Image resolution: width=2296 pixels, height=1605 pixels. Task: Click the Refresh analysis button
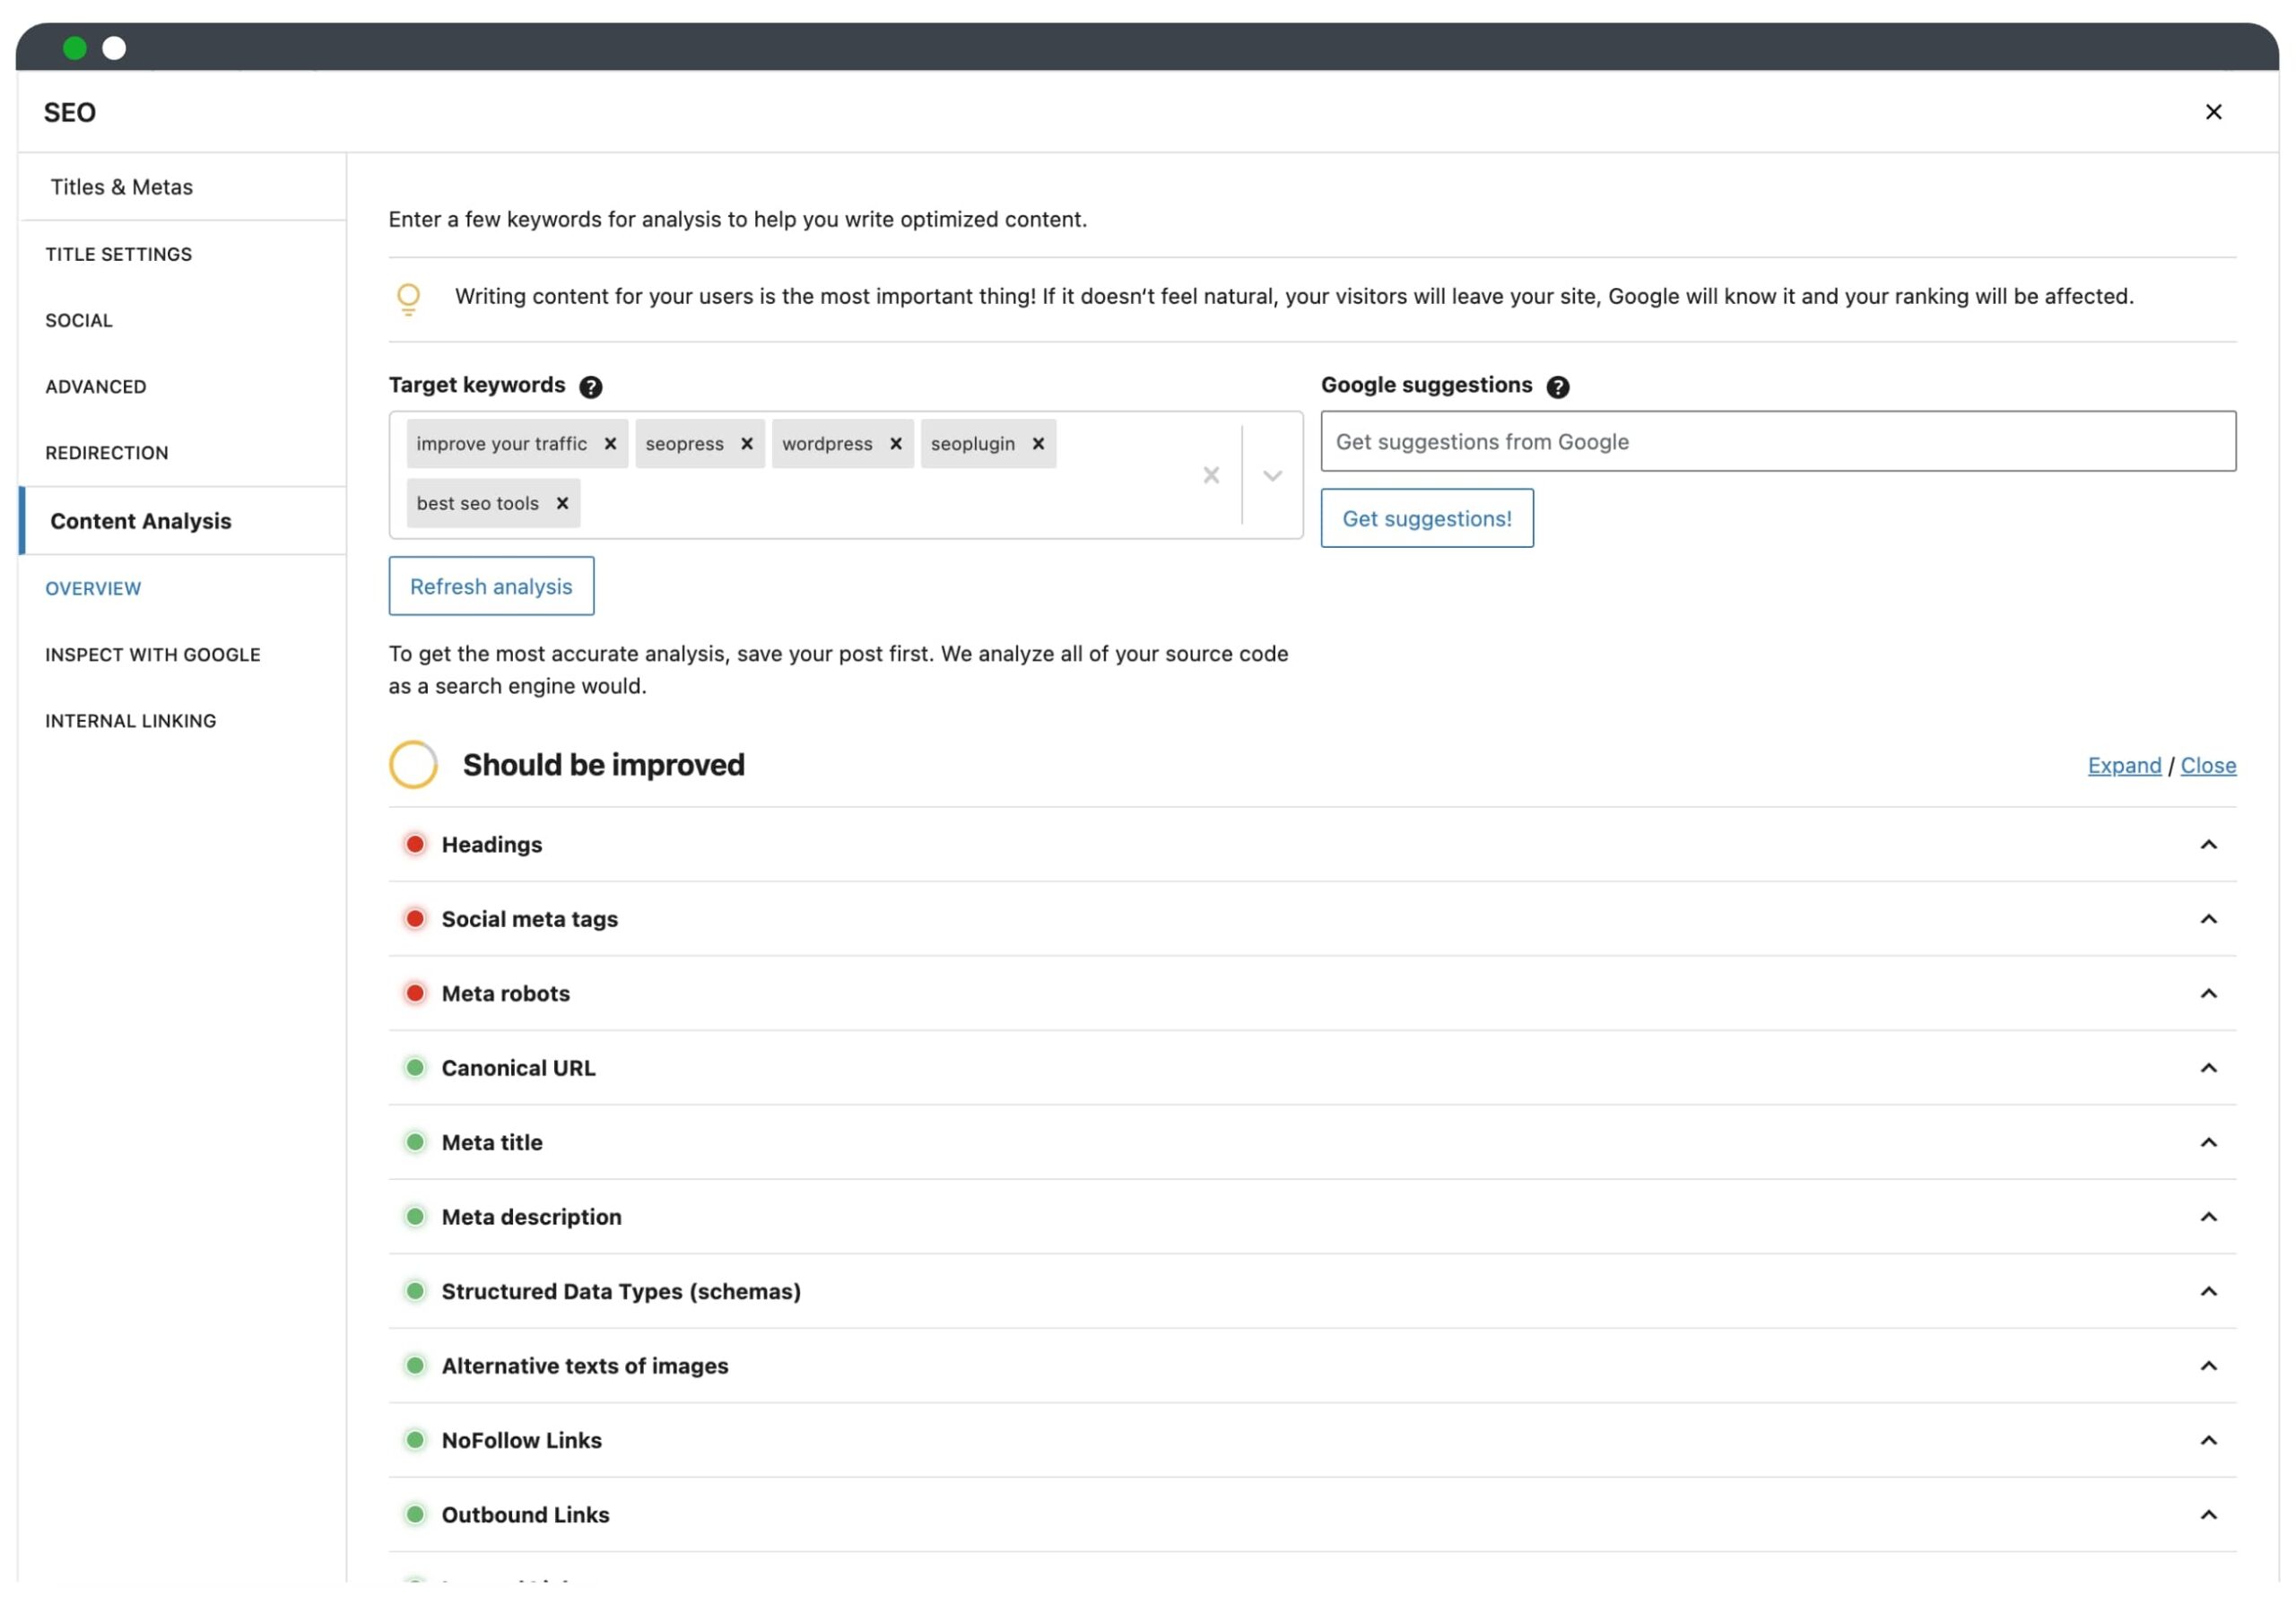491,585
